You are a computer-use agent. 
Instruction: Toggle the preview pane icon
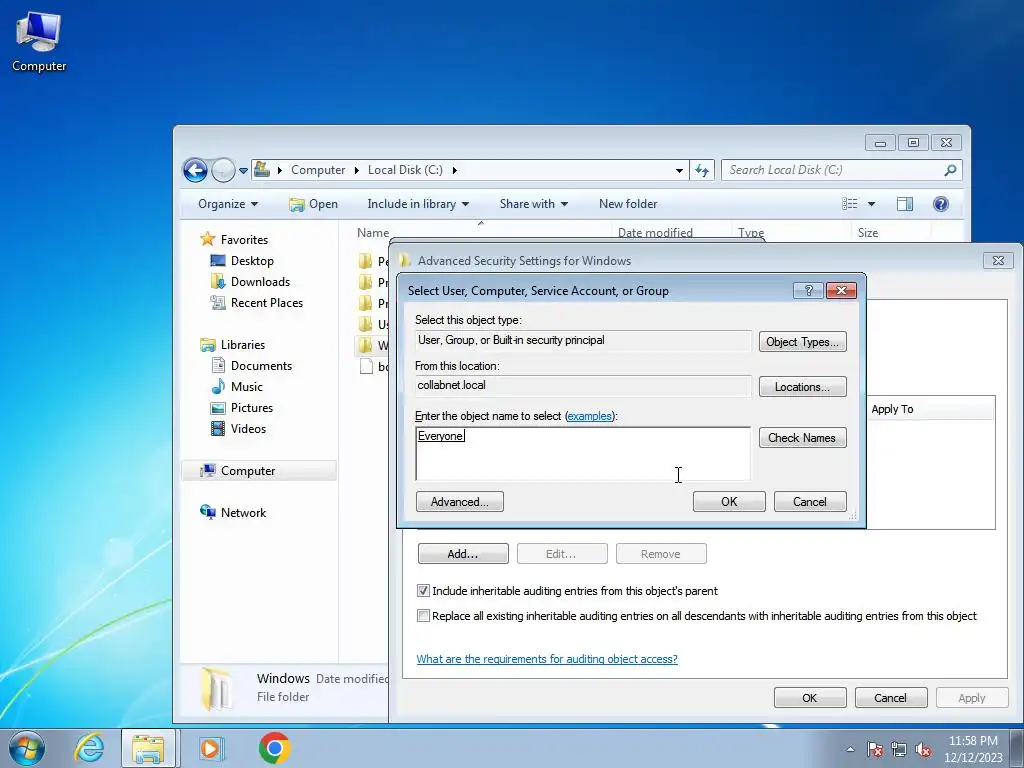[904, 204]
